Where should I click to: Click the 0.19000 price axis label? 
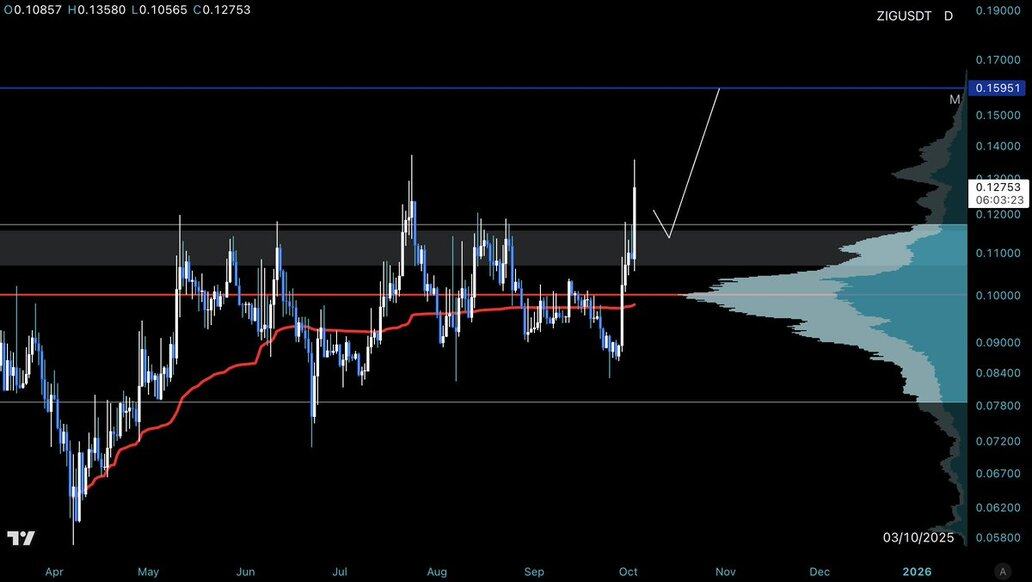coord(997,10)
